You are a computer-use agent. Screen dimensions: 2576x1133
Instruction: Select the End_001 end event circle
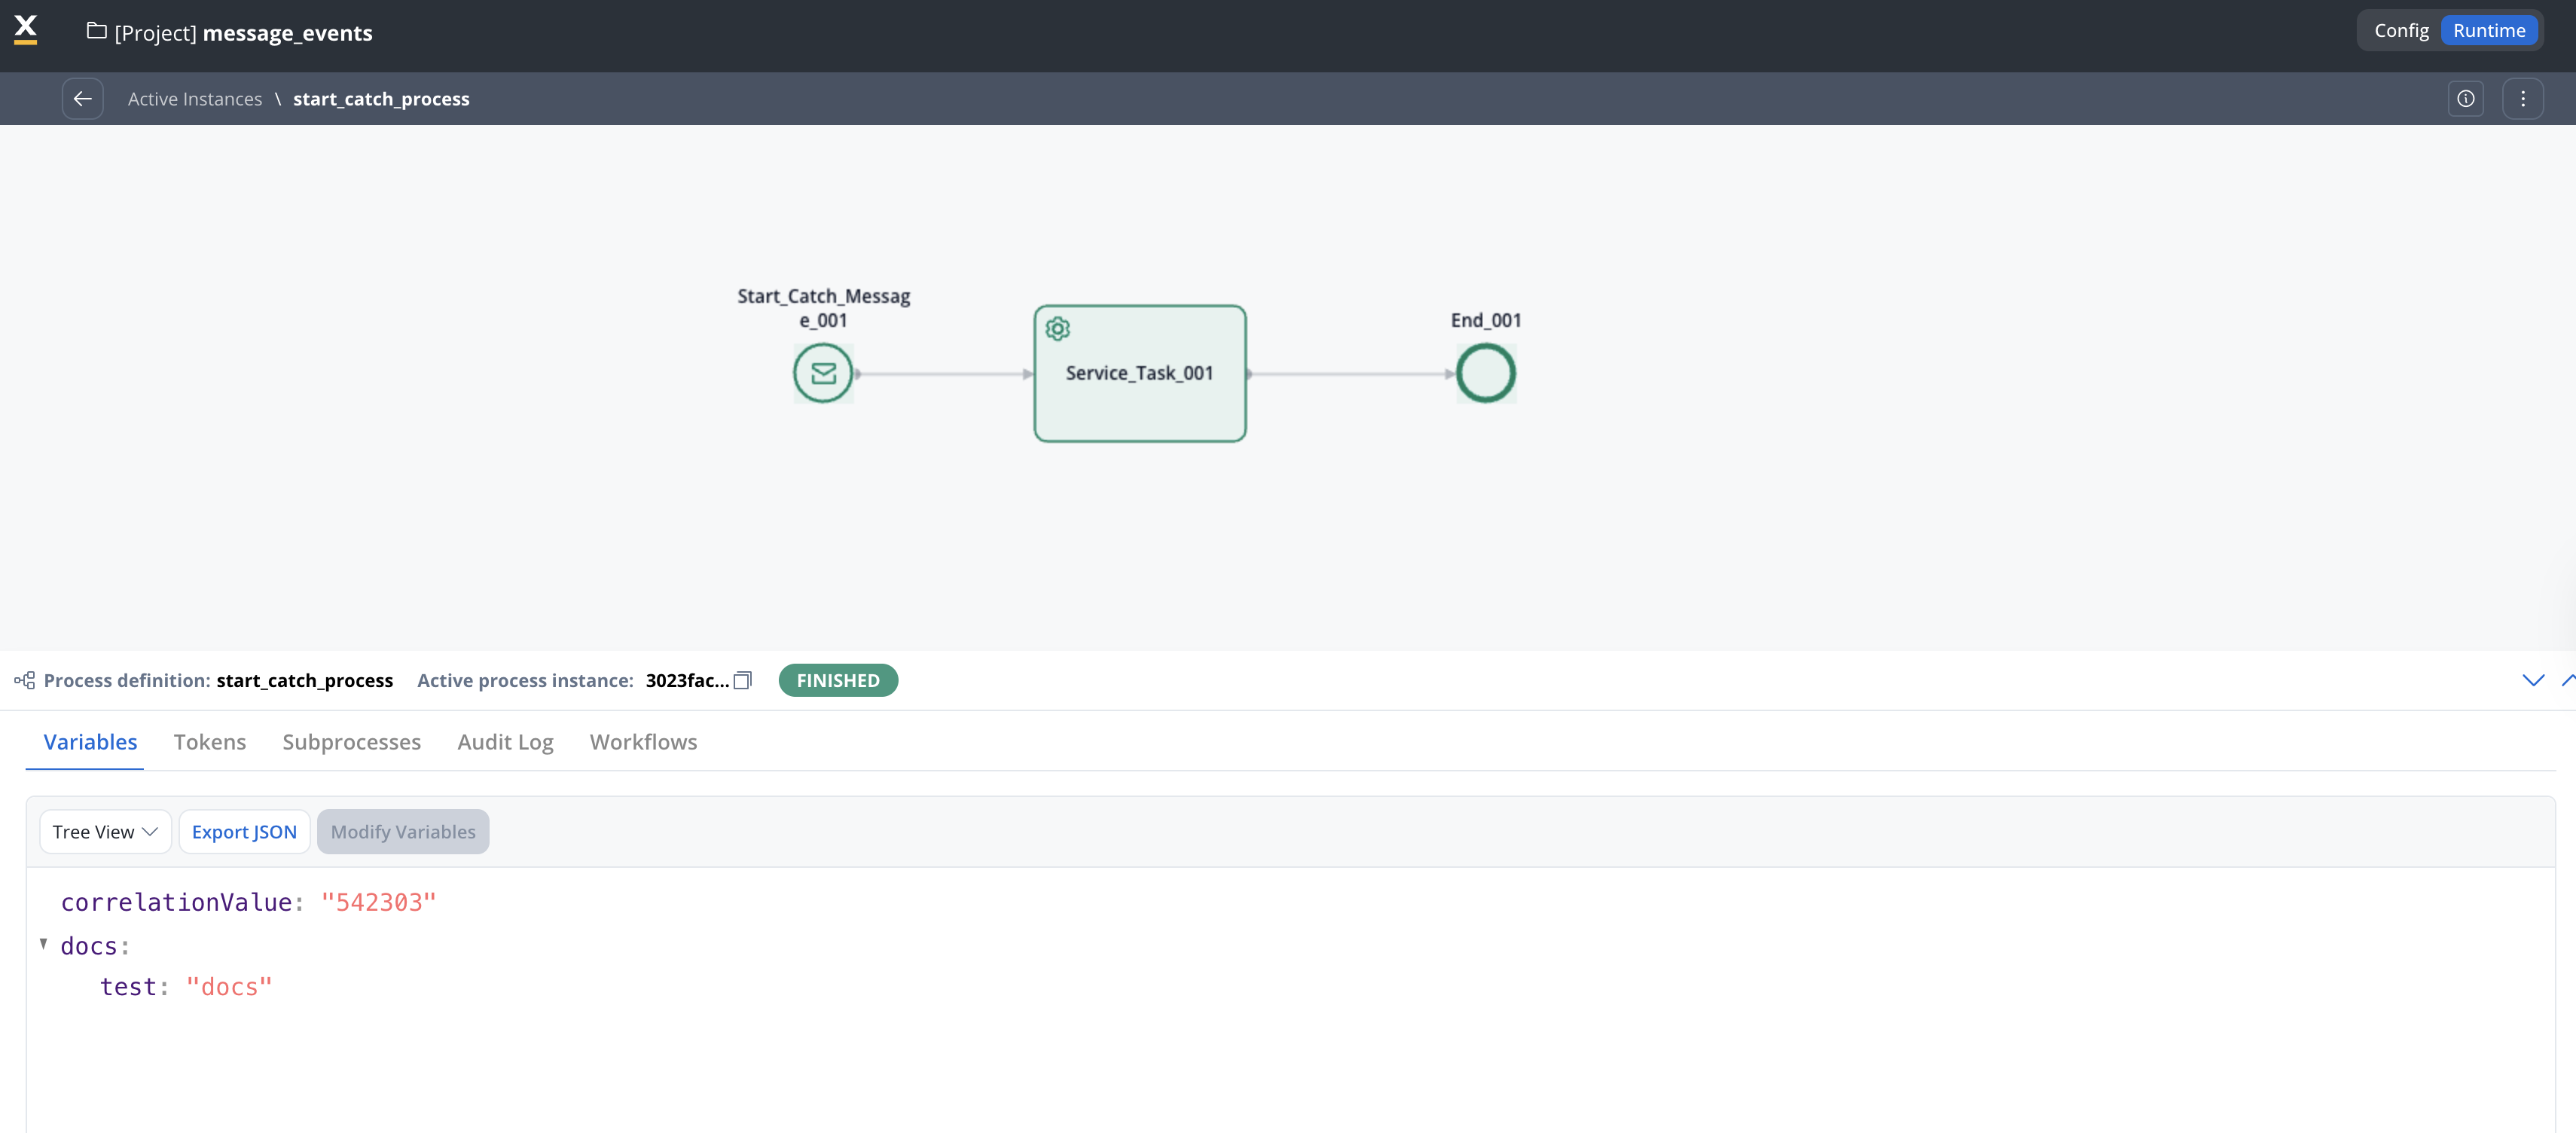[1485, 373]
